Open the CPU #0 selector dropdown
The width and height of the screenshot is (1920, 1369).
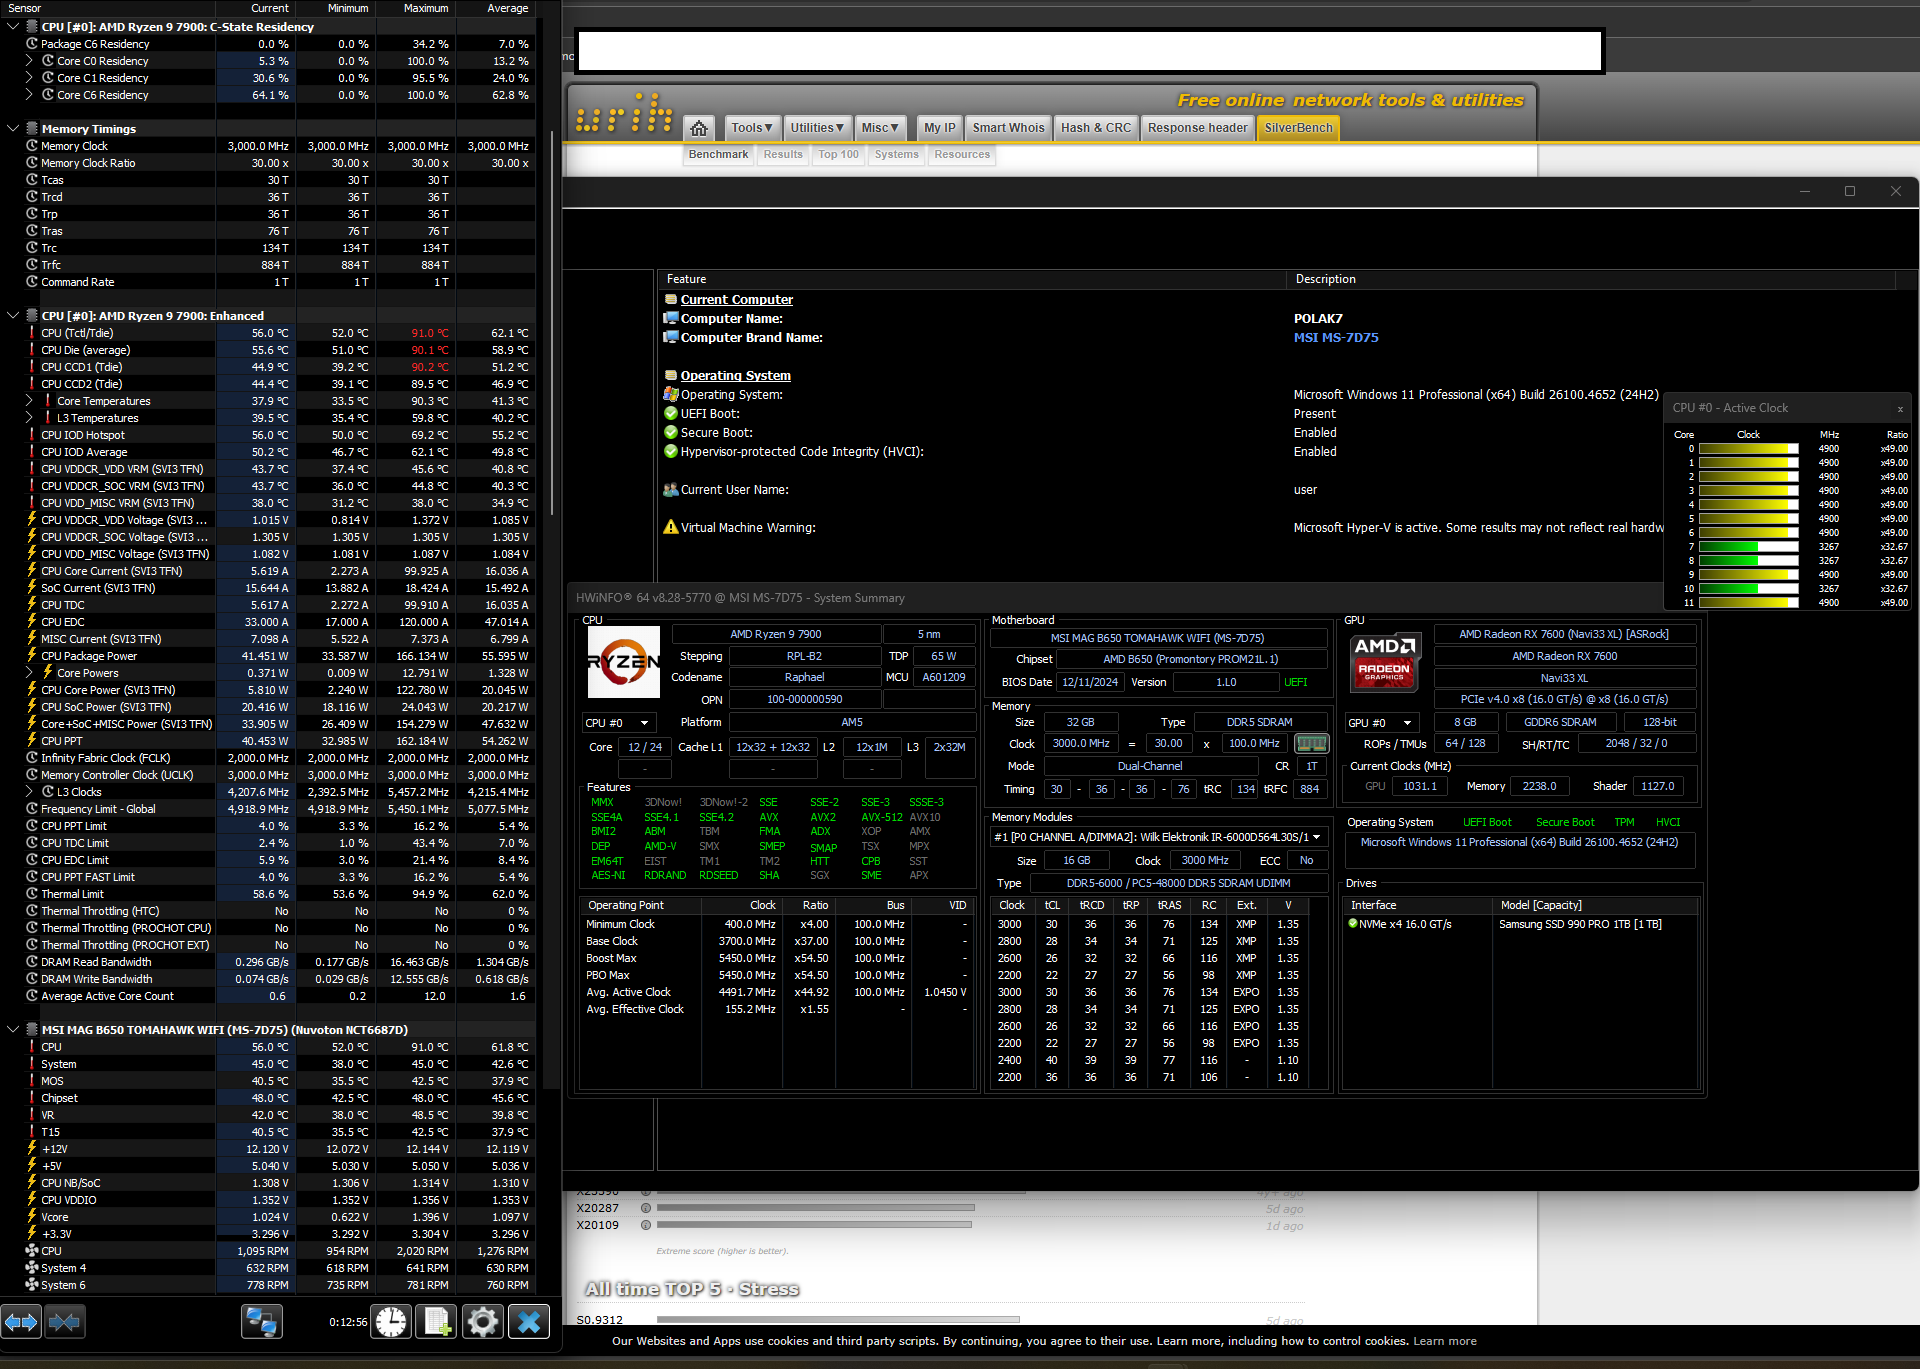point(617,723)
